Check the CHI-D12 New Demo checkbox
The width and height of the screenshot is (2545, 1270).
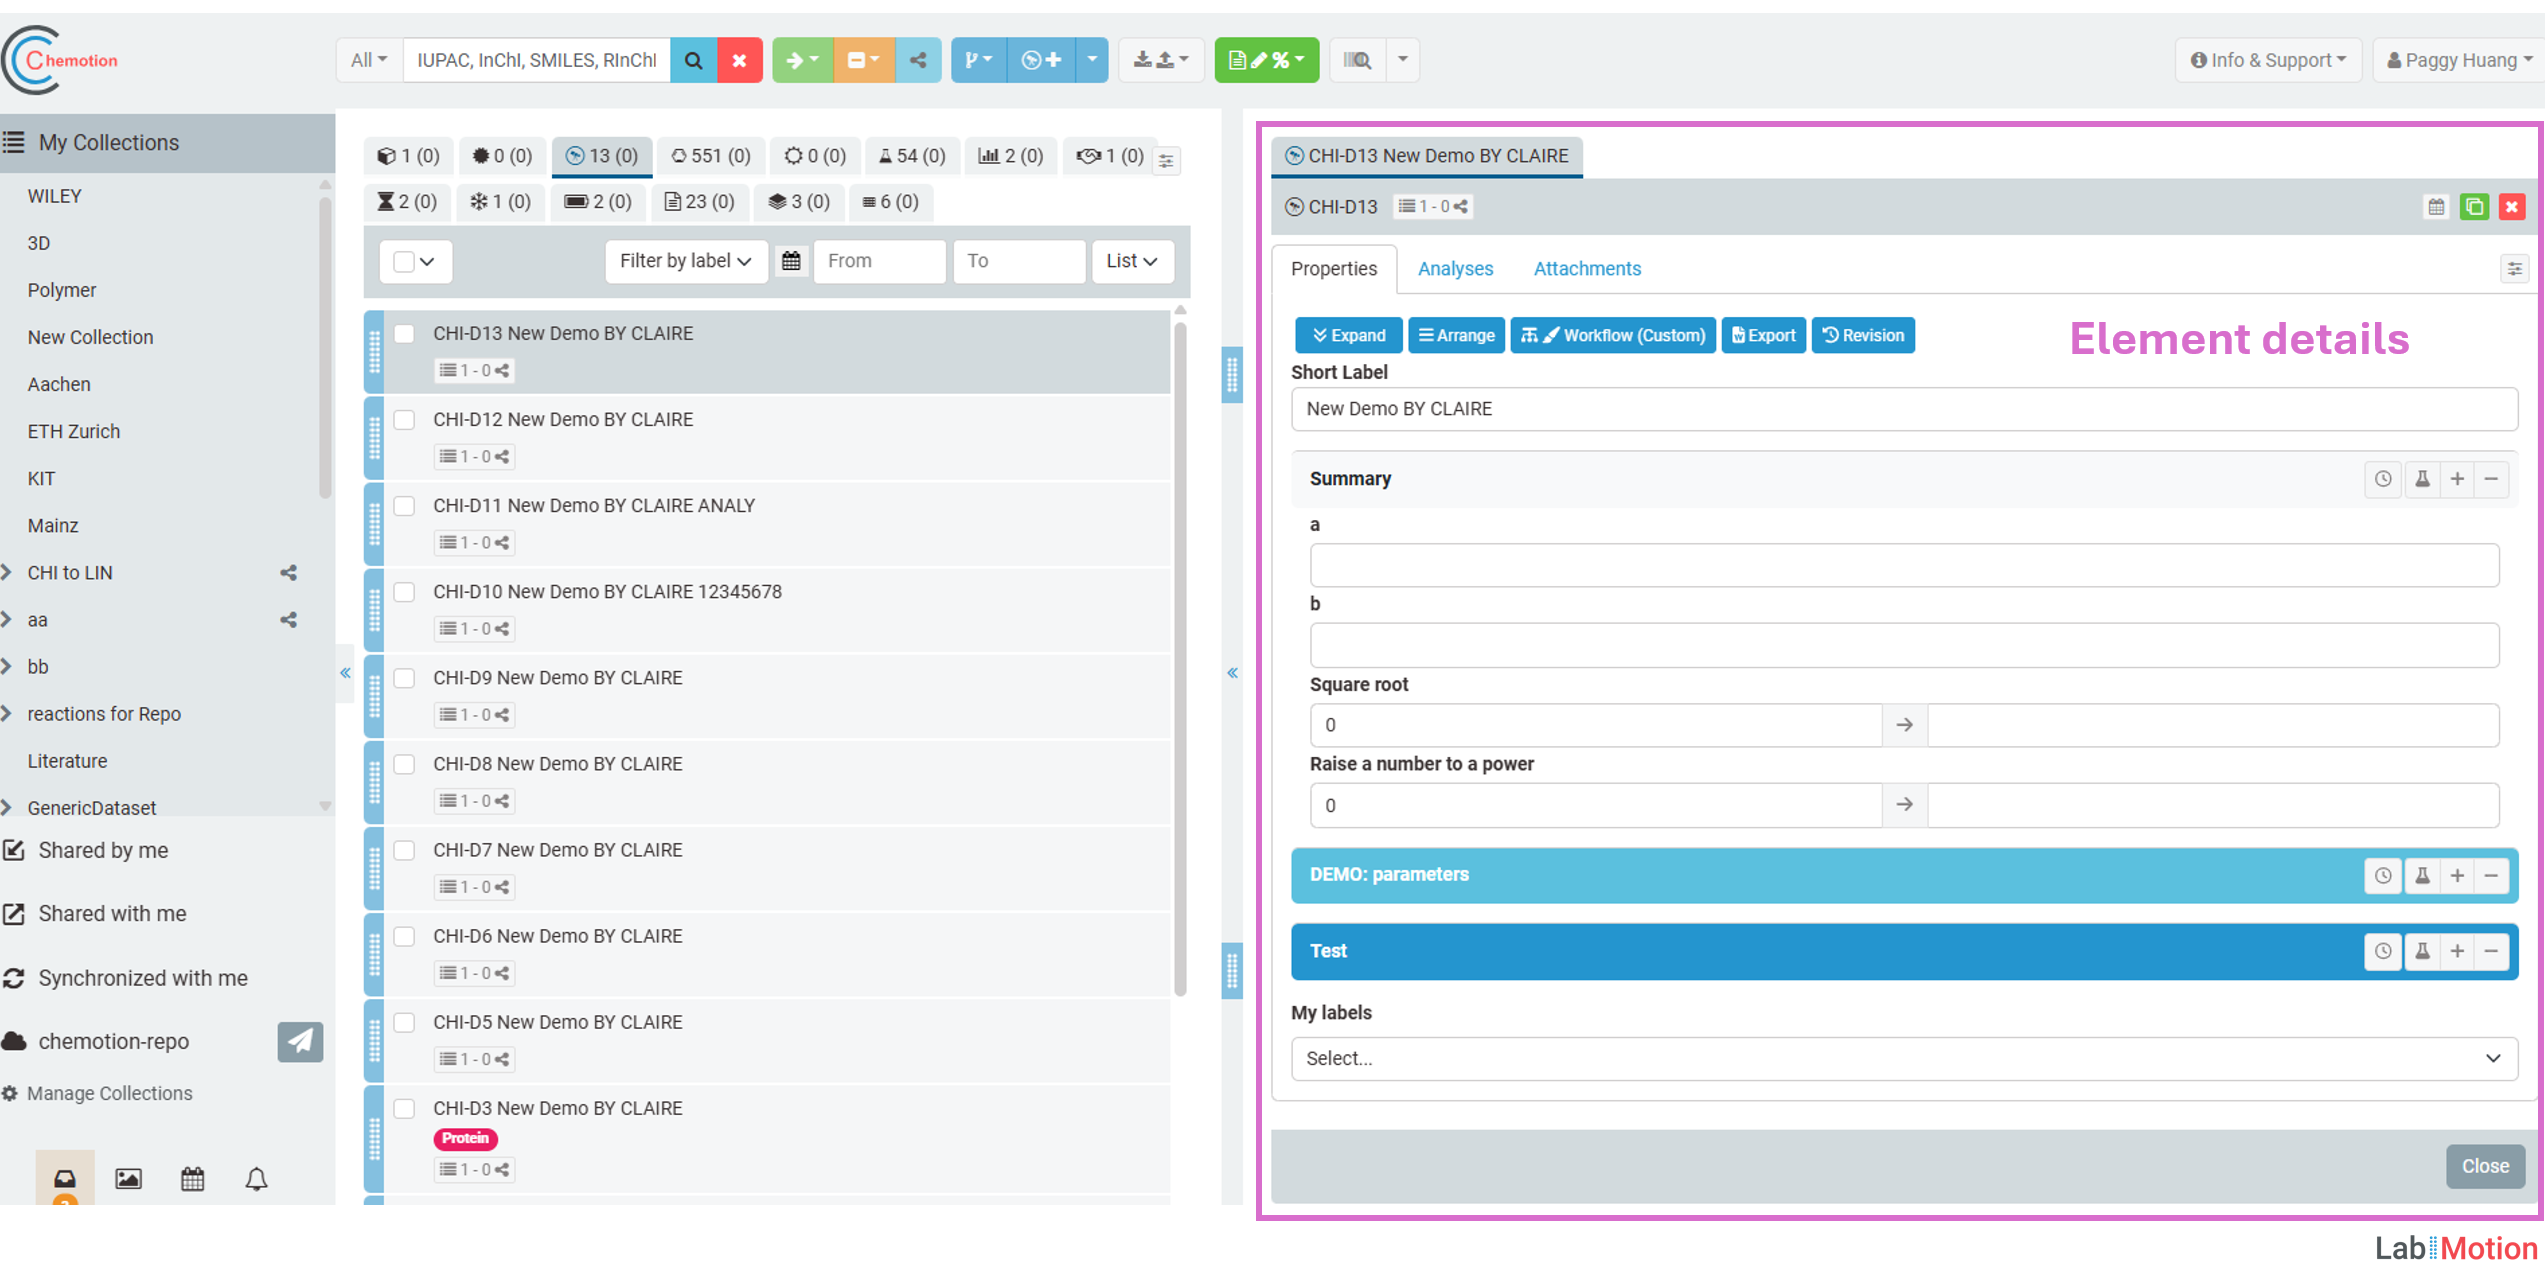(404, 420)
